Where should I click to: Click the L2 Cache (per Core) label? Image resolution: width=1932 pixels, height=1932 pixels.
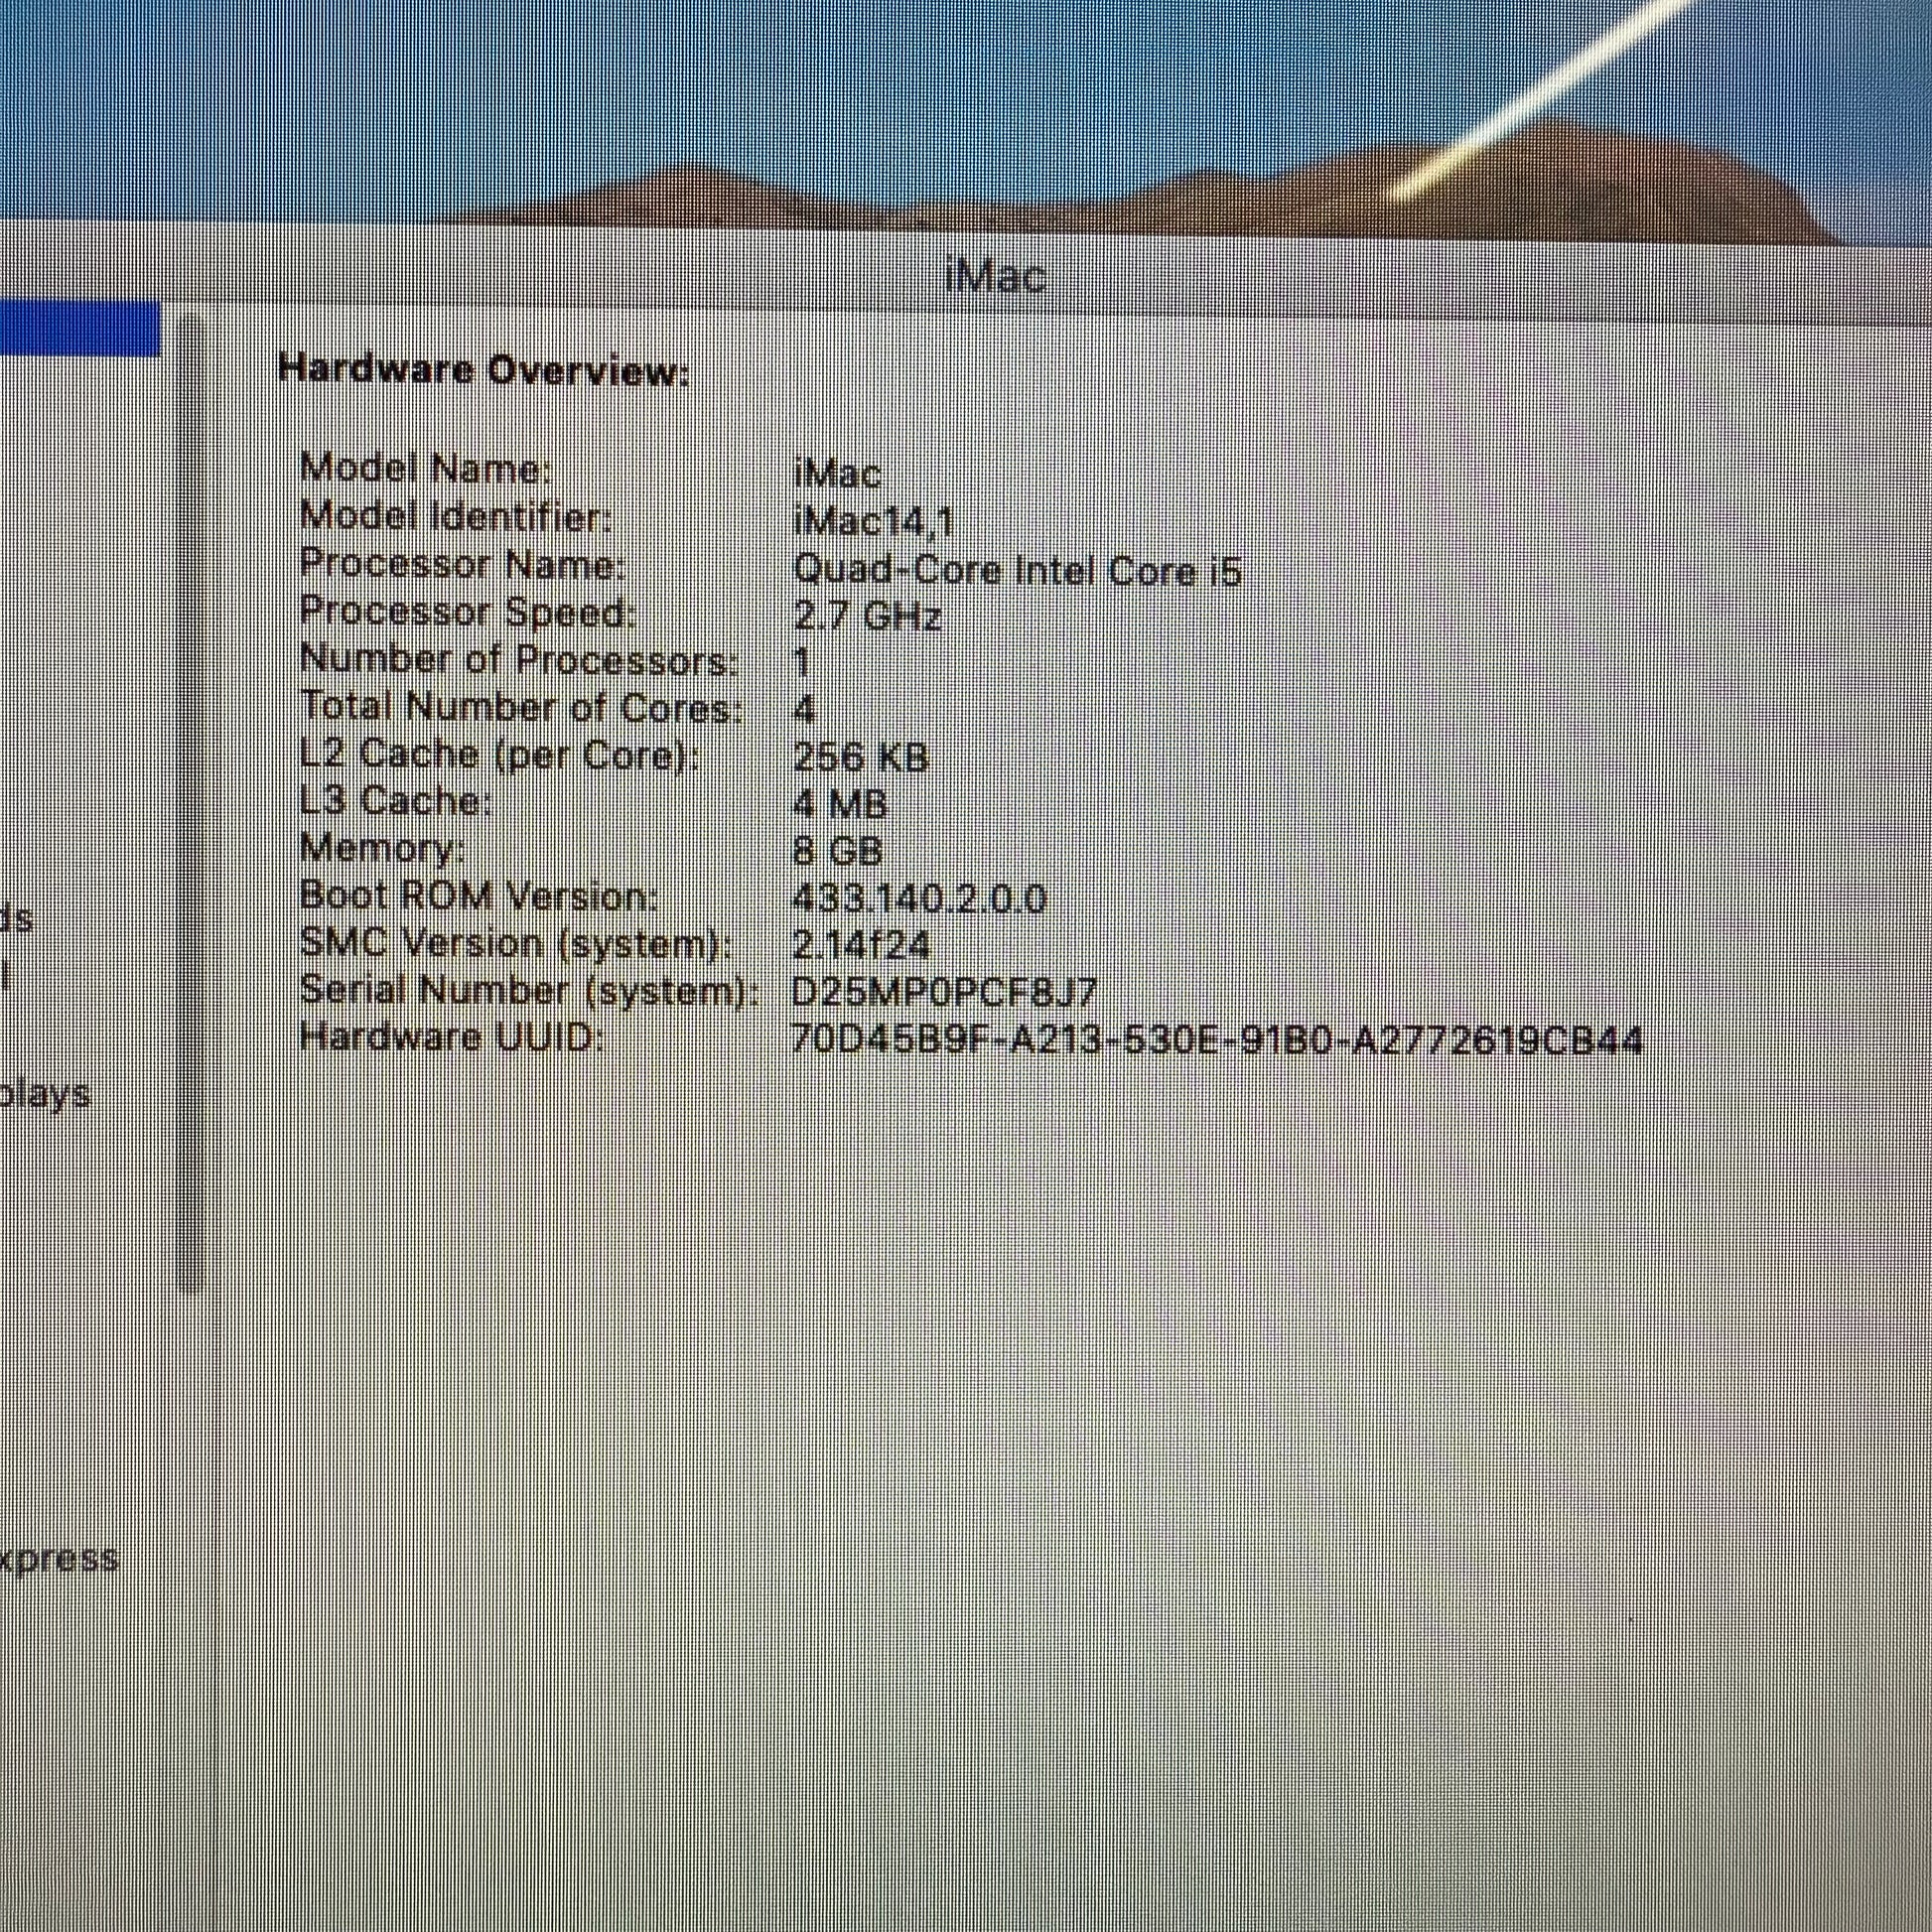tap(499, 754)
